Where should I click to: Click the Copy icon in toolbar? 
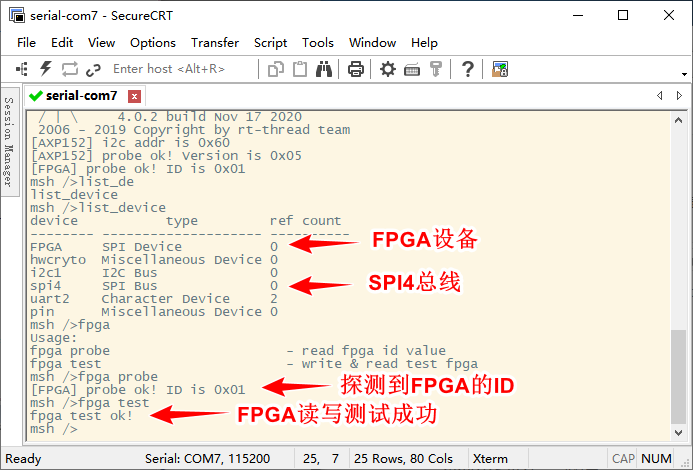click(277, 69)
